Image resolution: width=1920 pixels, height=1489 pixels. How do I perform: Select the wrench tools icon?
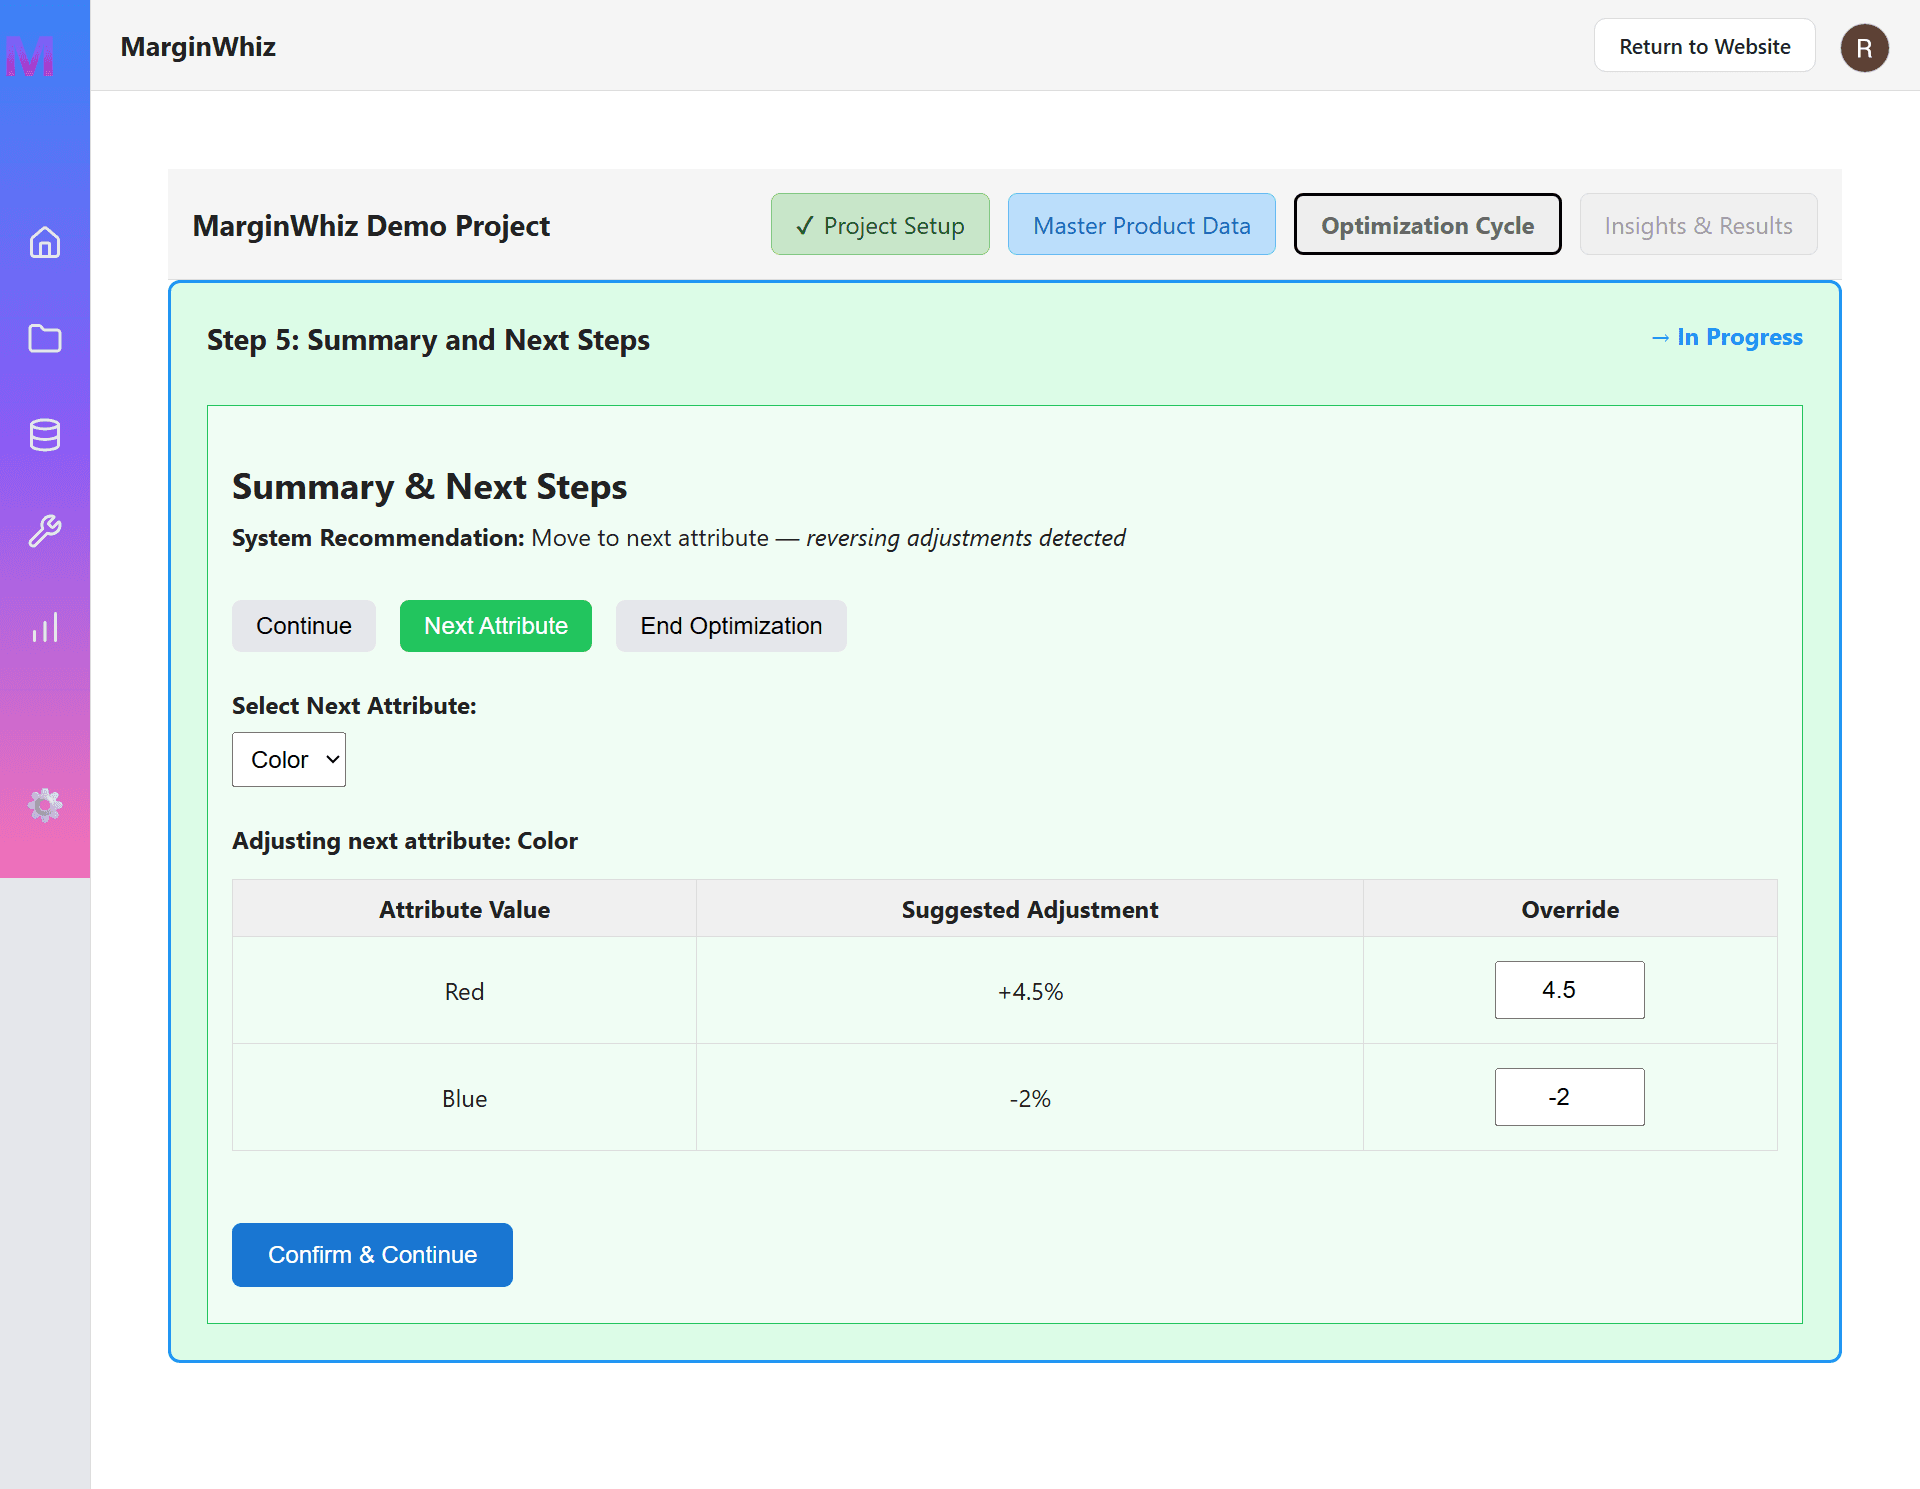[45, 531]
